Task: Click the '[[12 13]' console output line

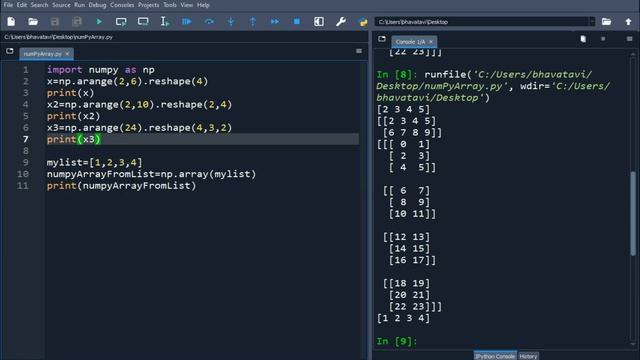Action: tap(406, 237)
